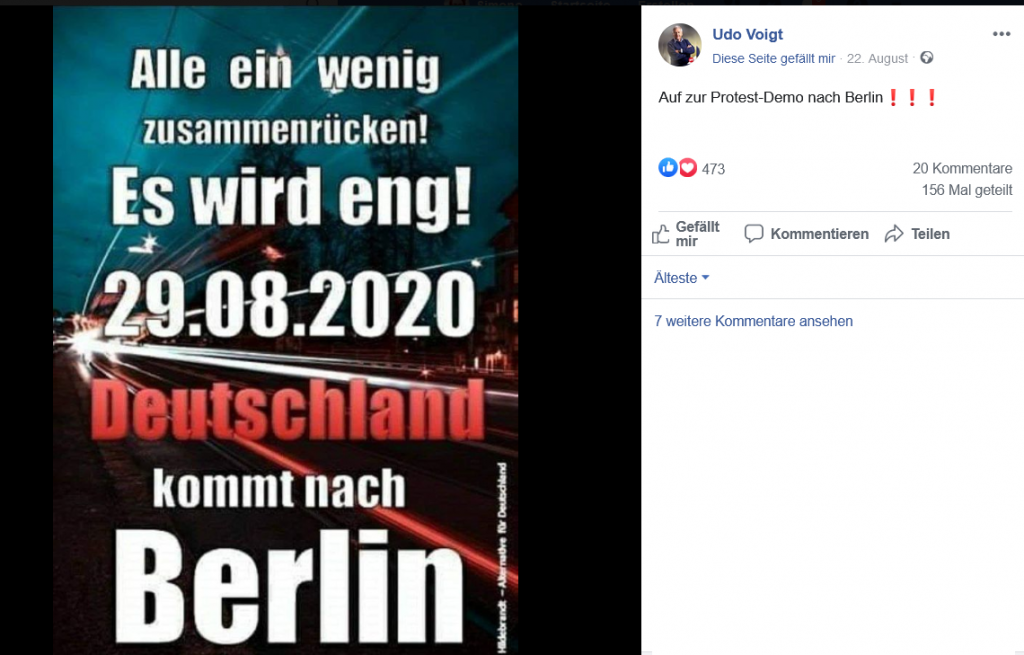Open Udo Voigt's profile picture
The height and width of the screenshot is (655, 1024).
coord(680,45)
